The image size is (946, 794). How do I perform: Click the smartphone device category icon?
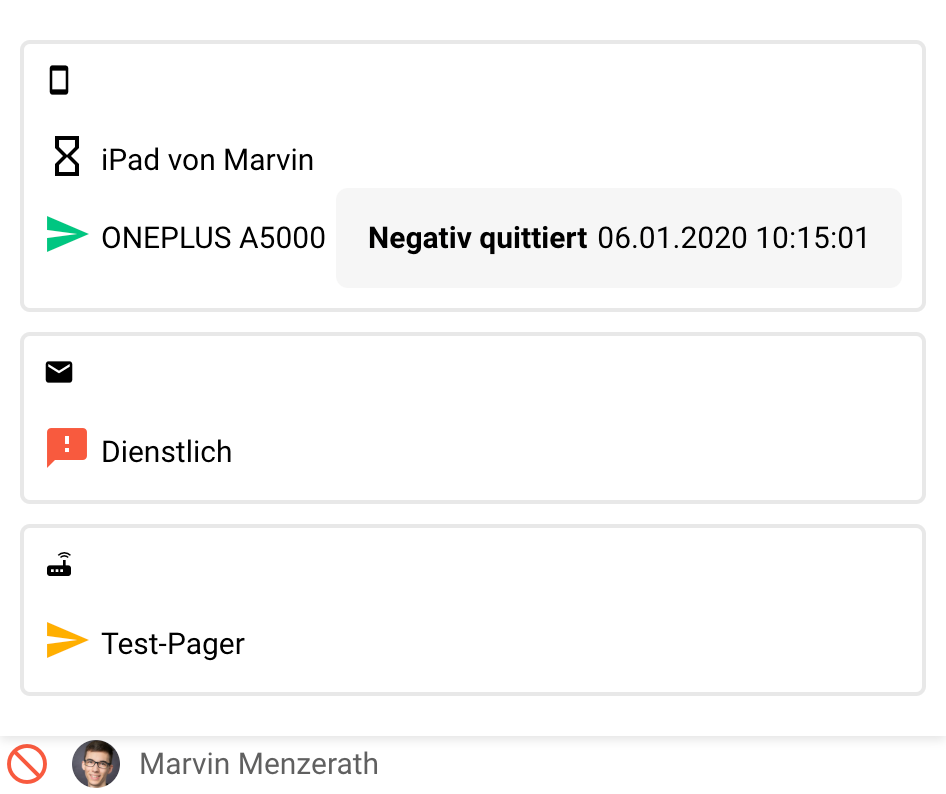coord(59,80)
